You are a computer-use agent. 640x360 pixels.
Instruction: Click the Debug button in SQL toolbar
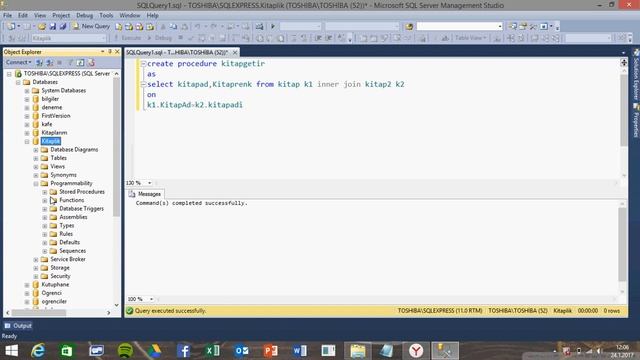[x=159, y=38]
